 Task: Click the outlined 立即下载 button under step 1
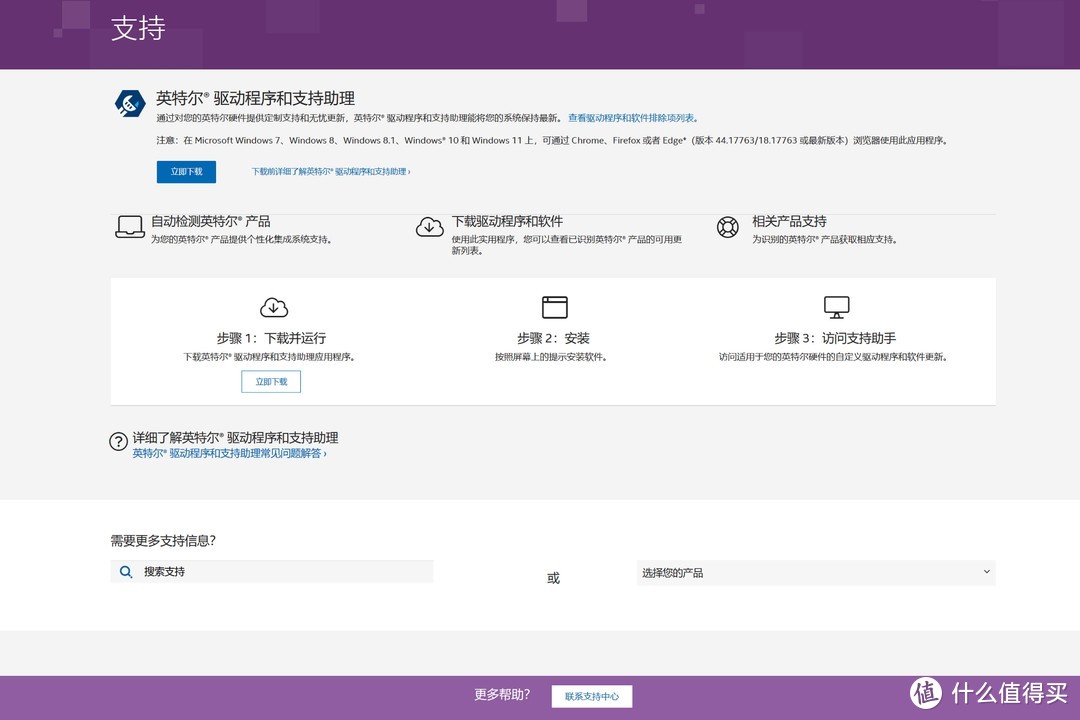click(x=271, y=382)
